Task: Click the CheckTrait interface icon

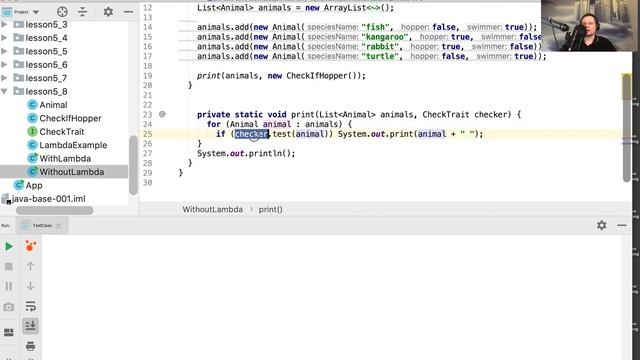Action: (x=32, y=132)
